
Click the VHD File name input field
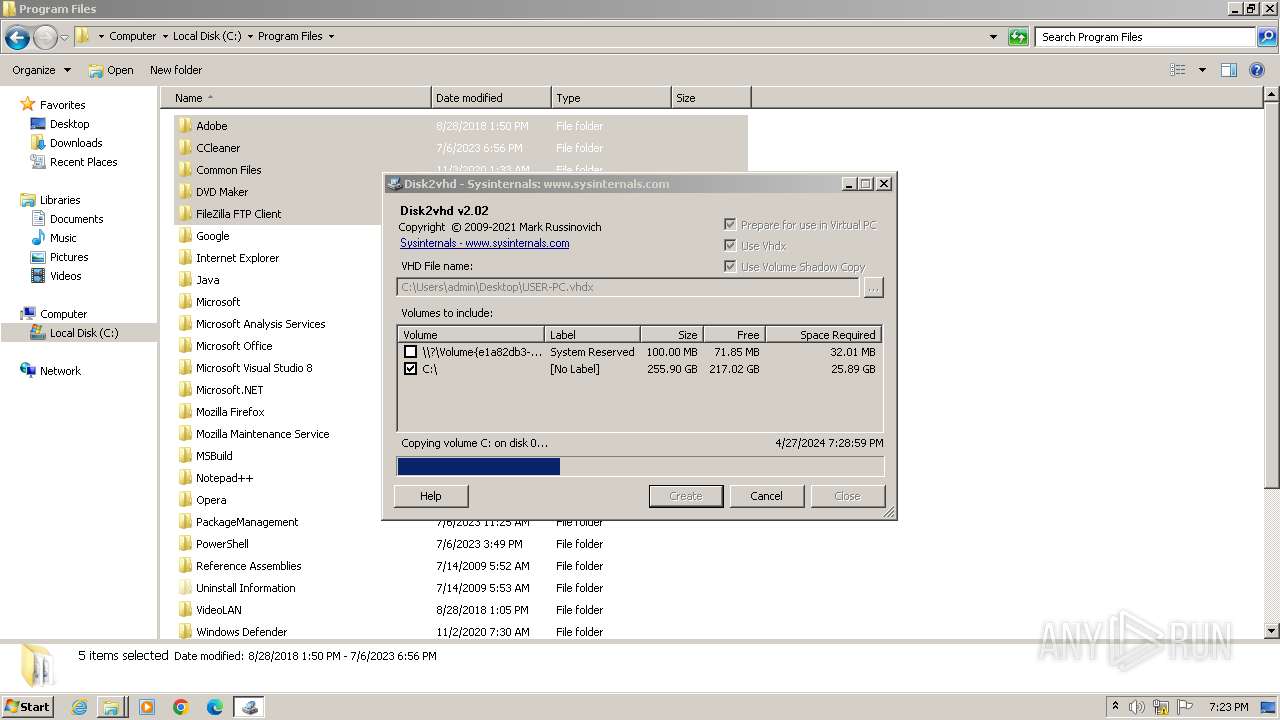pyautogui.click(x=628, y=287)
